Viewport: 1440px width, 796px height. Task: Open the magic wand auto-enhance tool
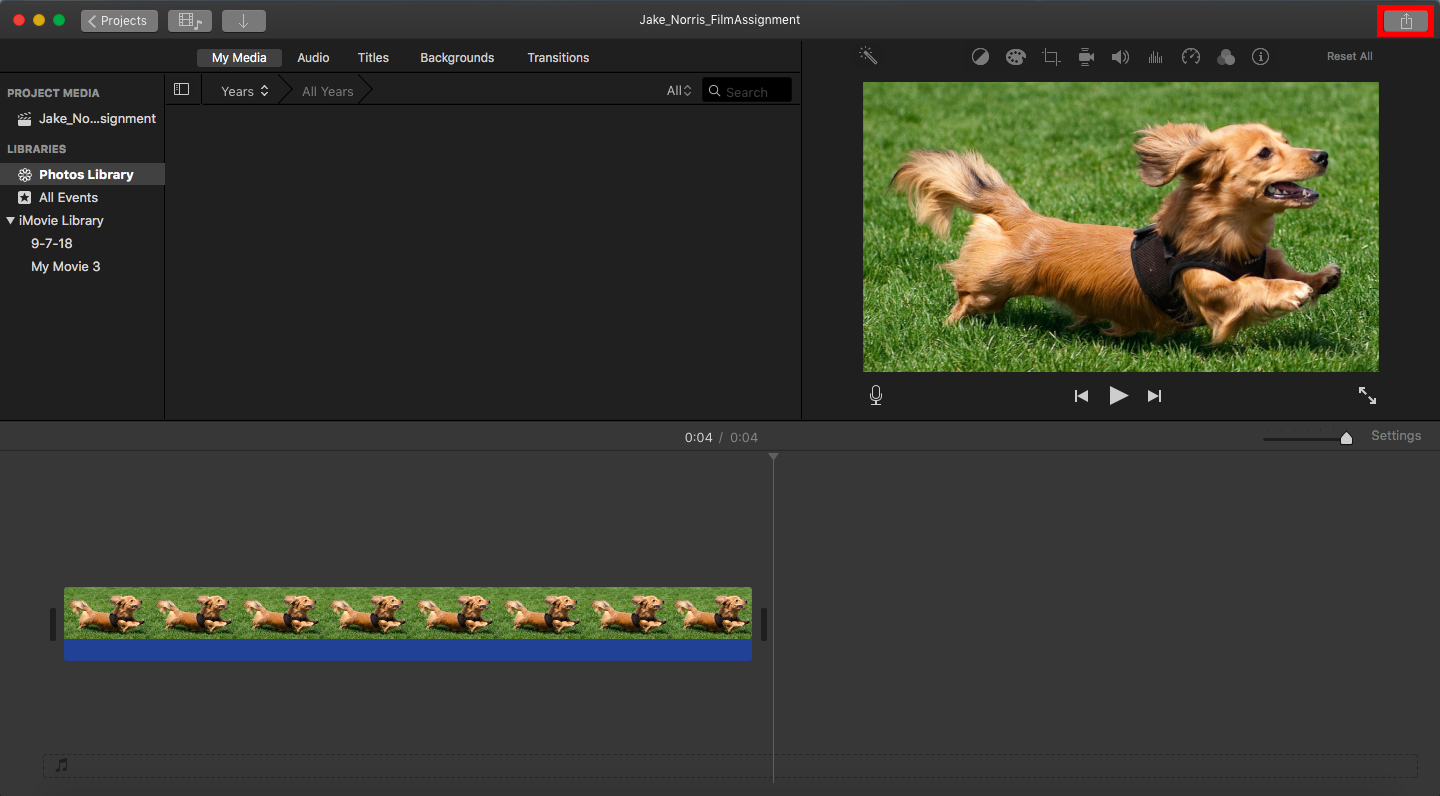tap(868, 56)
